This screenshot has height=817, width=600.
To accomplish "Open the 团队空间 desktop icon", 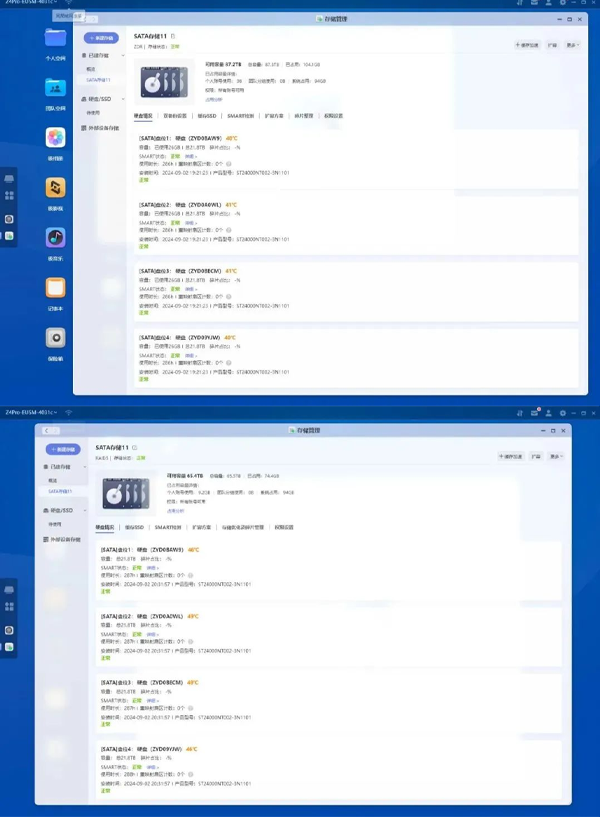I will click(x=55, y=89).
